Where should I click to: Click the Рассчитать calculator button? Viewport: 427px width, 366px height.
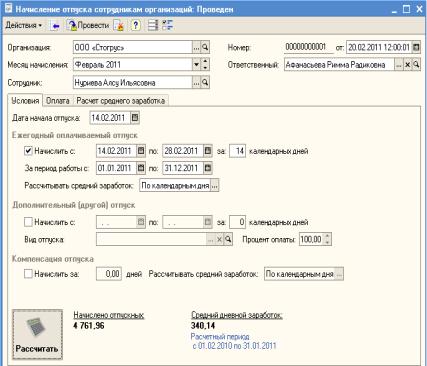pyautogui.click(x=37, y=334)
